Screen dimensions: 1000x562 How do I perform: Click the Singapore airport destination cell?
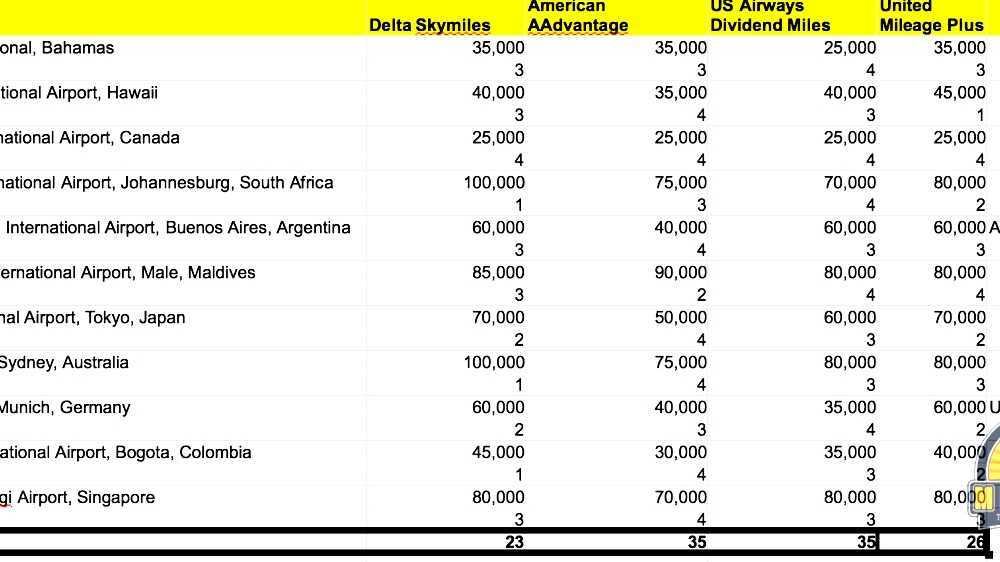click(x=78, y=498)
